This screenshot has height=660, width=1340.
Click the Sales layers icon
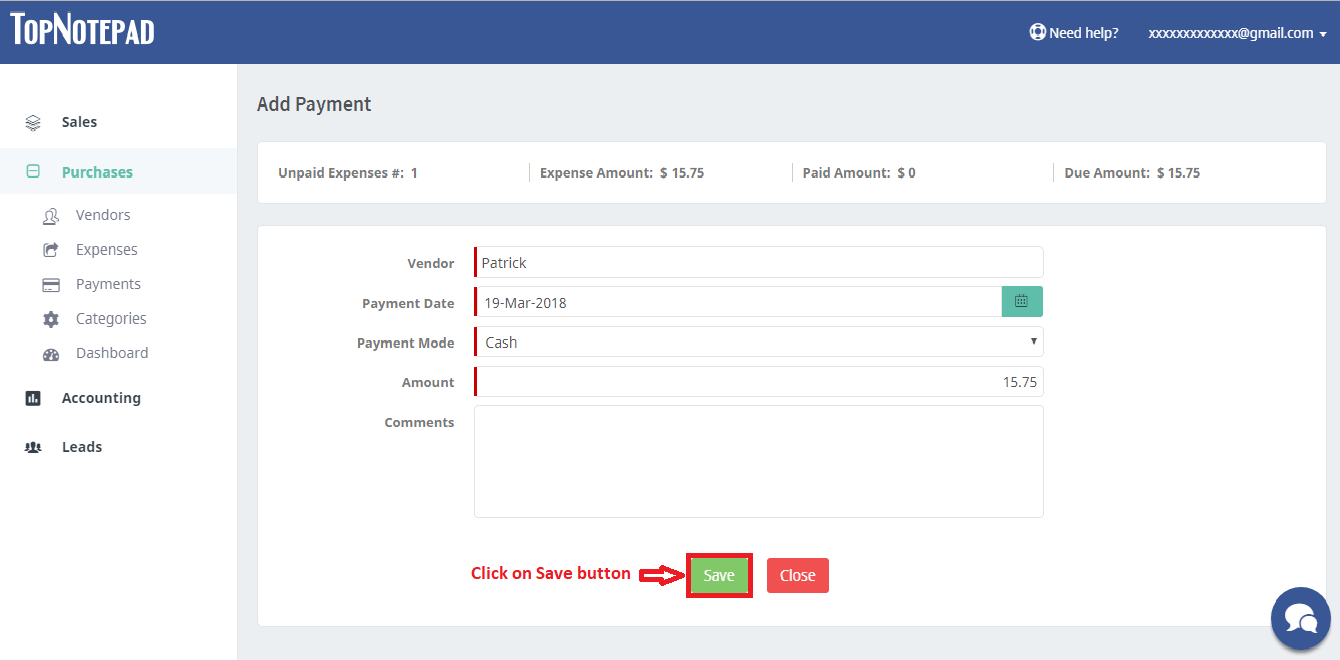click(x=33, y=122)
